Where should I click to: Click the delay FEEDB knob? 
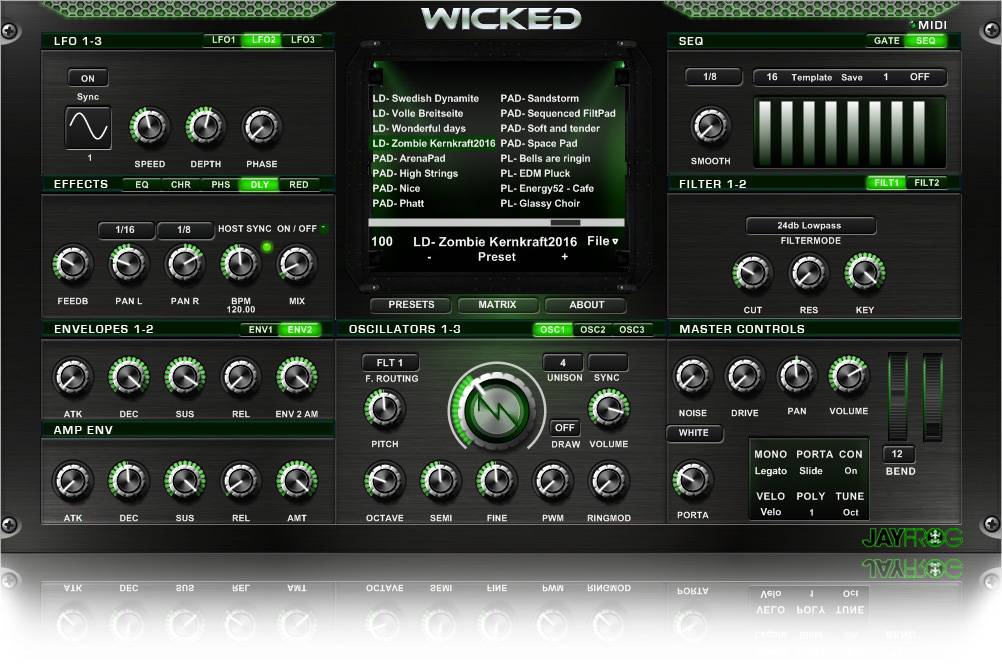[x=69, y=264]
